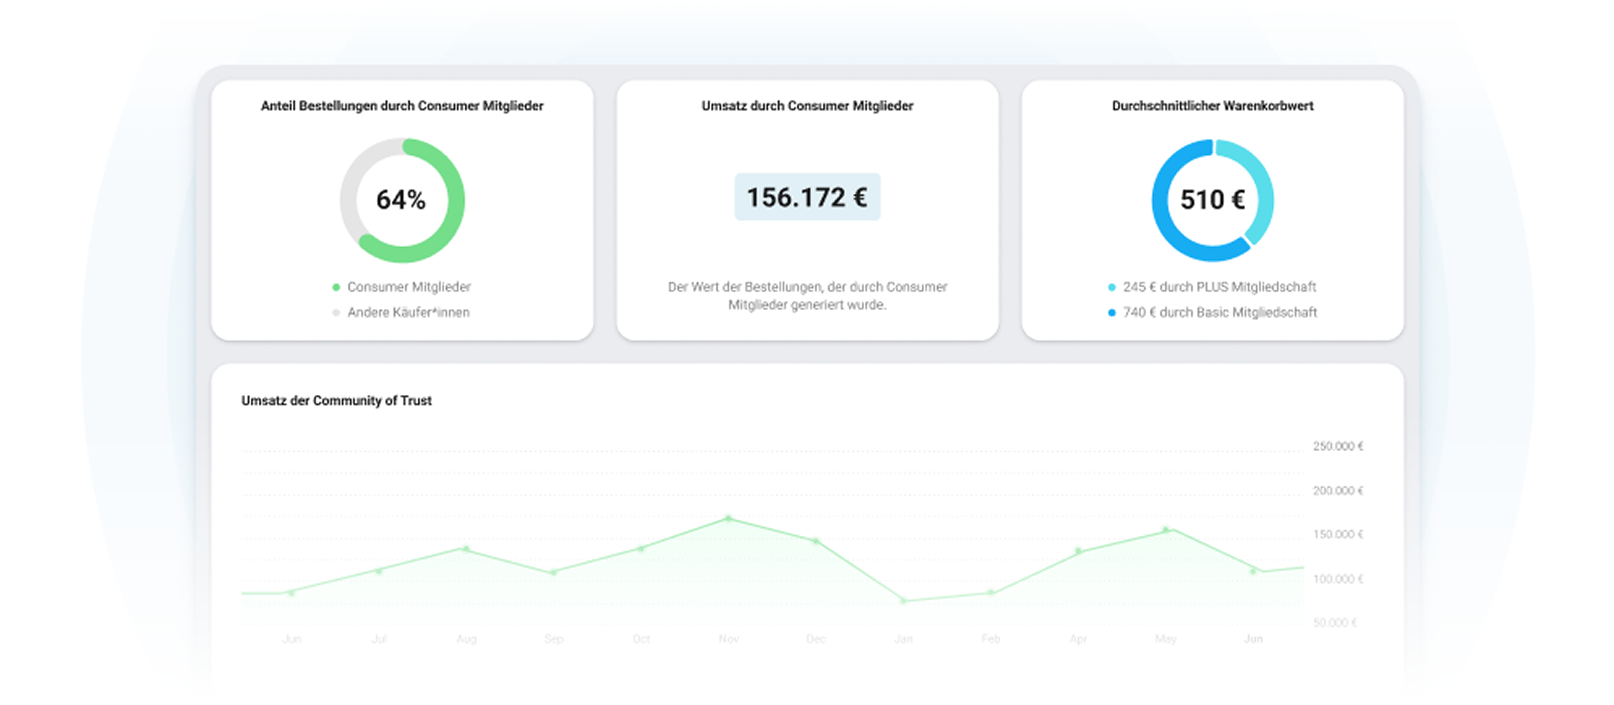Select the cyan 'PLUS Mitgliedschaft' legend dot
Screen dimensions: 1614x705
[1112, 287]
